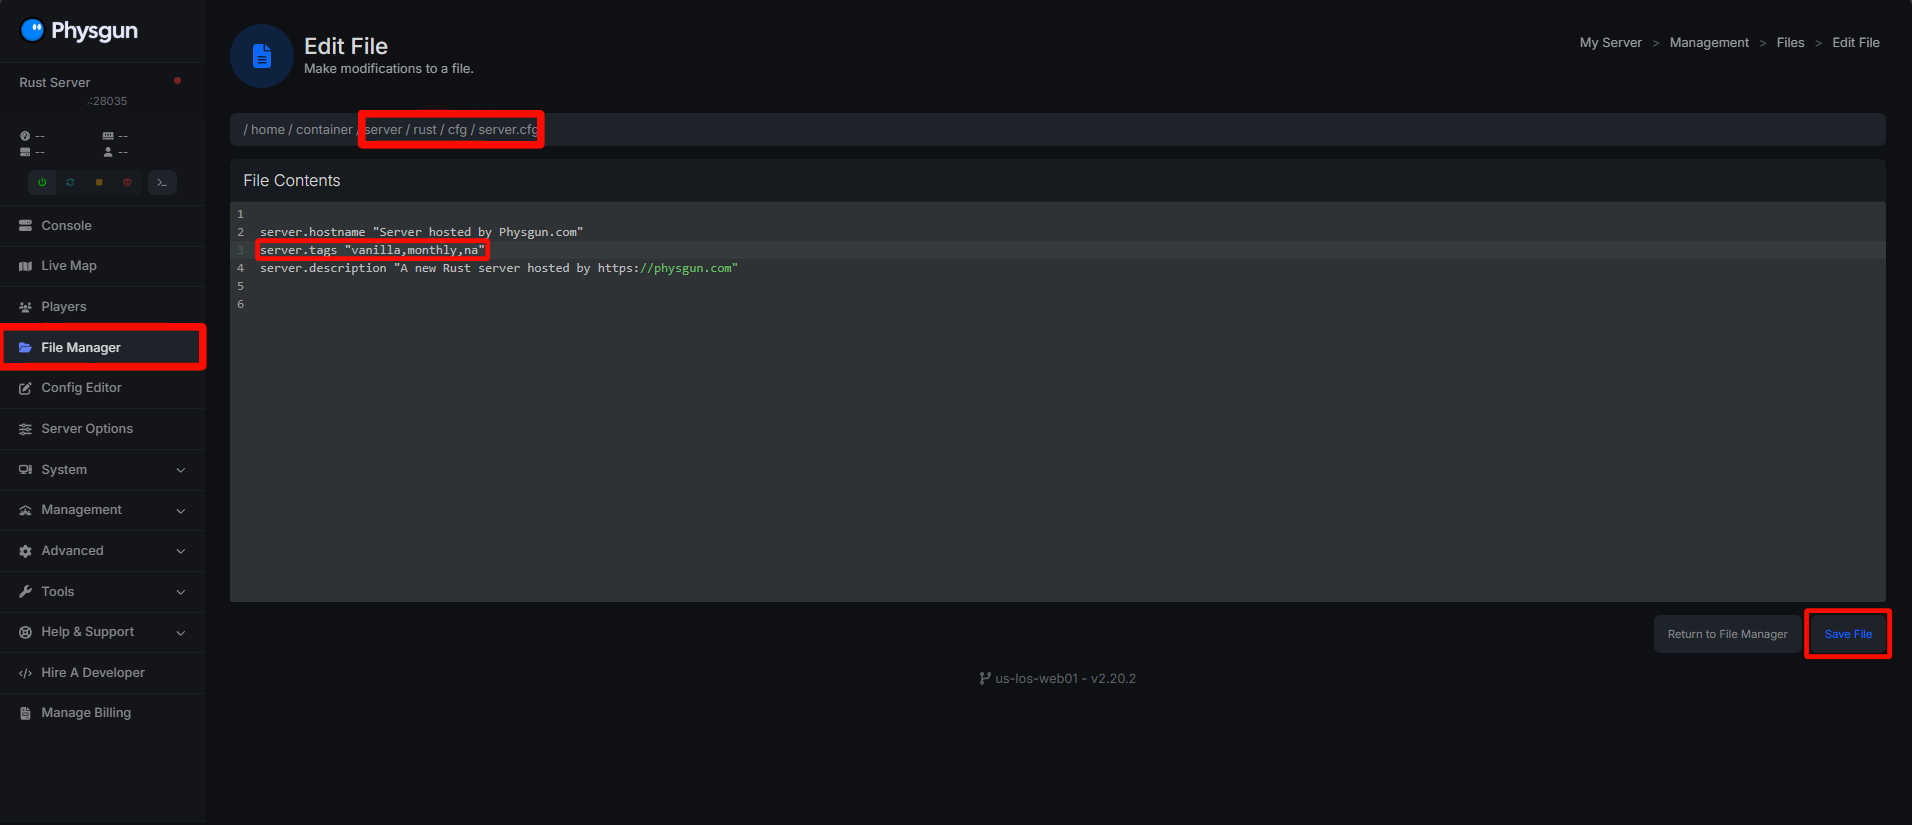The image size is (1912, 825).
Task: Click the red server status indicator dot
Action: click(x=177, y=81)
